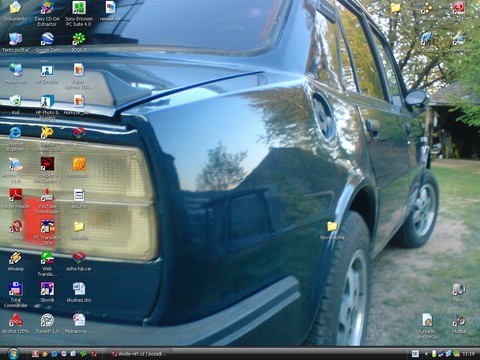The image size is (480, 360).
Task: Launch the Opera browser icon
Action: [15, 230]
